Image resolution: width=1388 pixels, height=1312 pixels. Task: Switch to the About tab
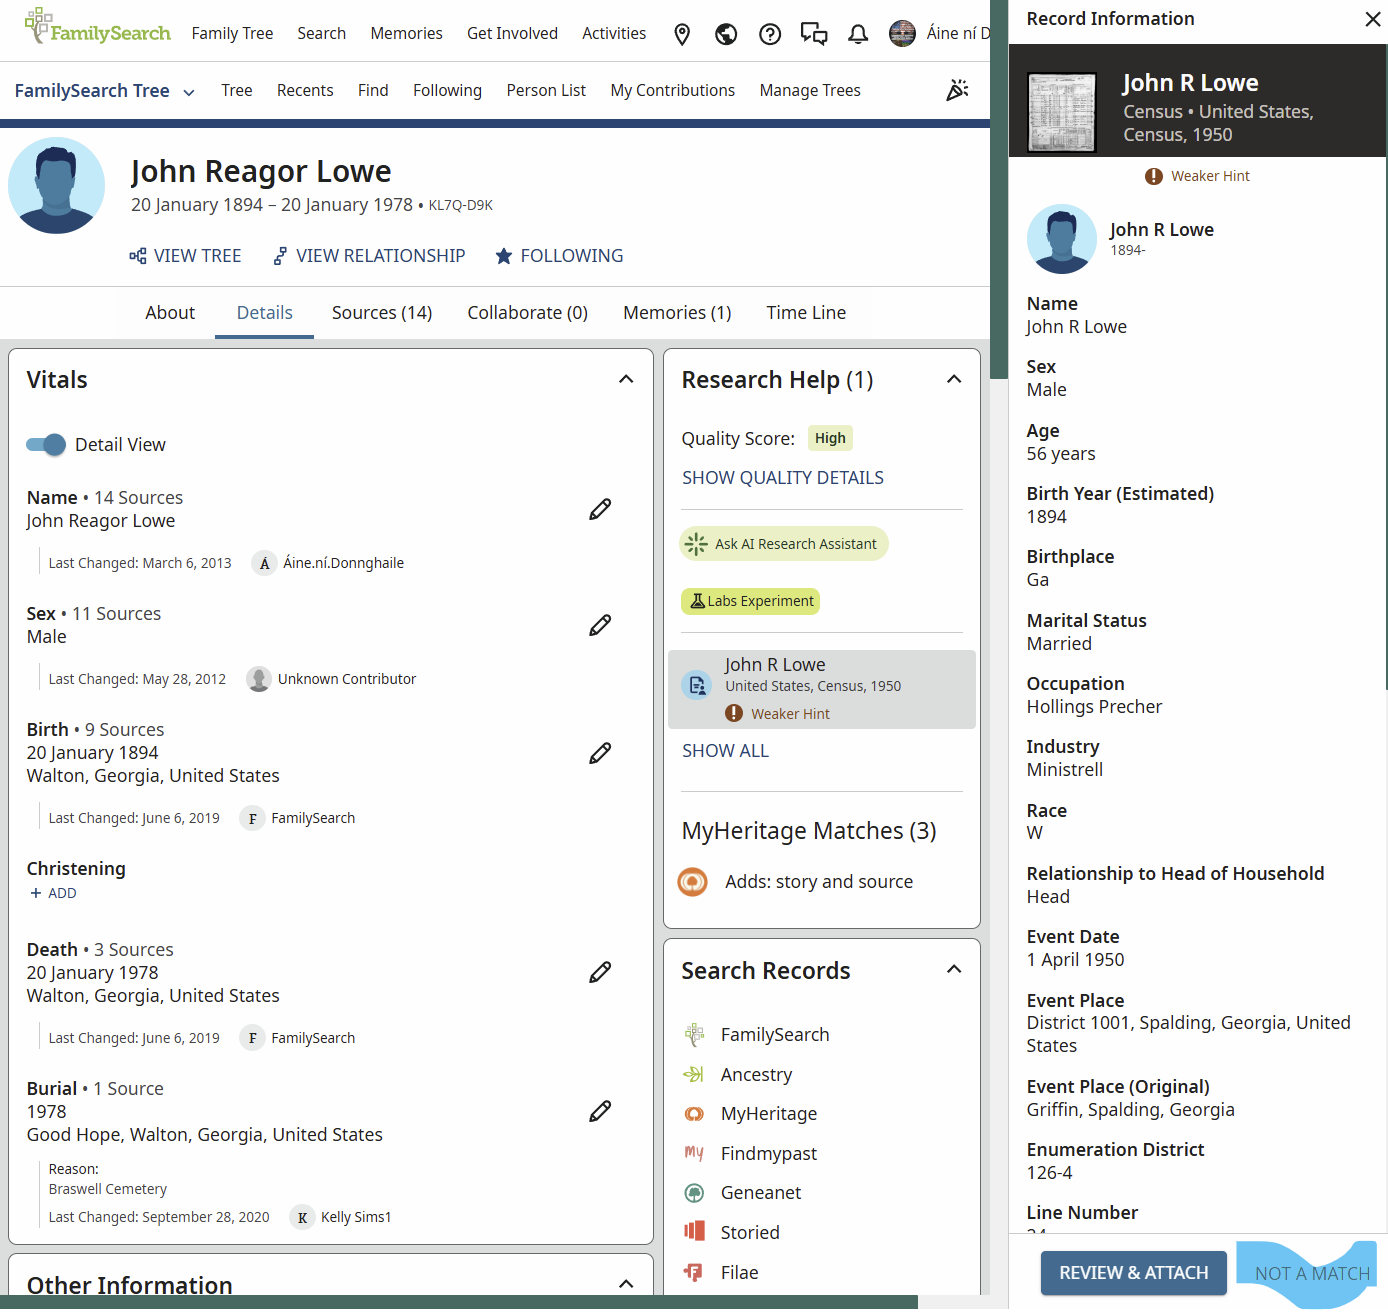click(170, 313)
